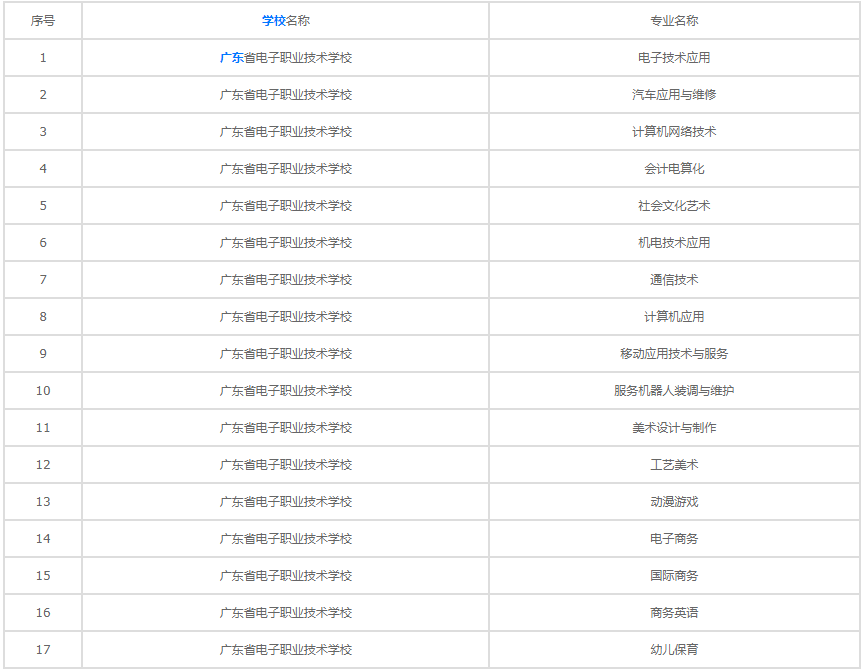Click the 计算机网络技术 cell

(x=673, y=132)
